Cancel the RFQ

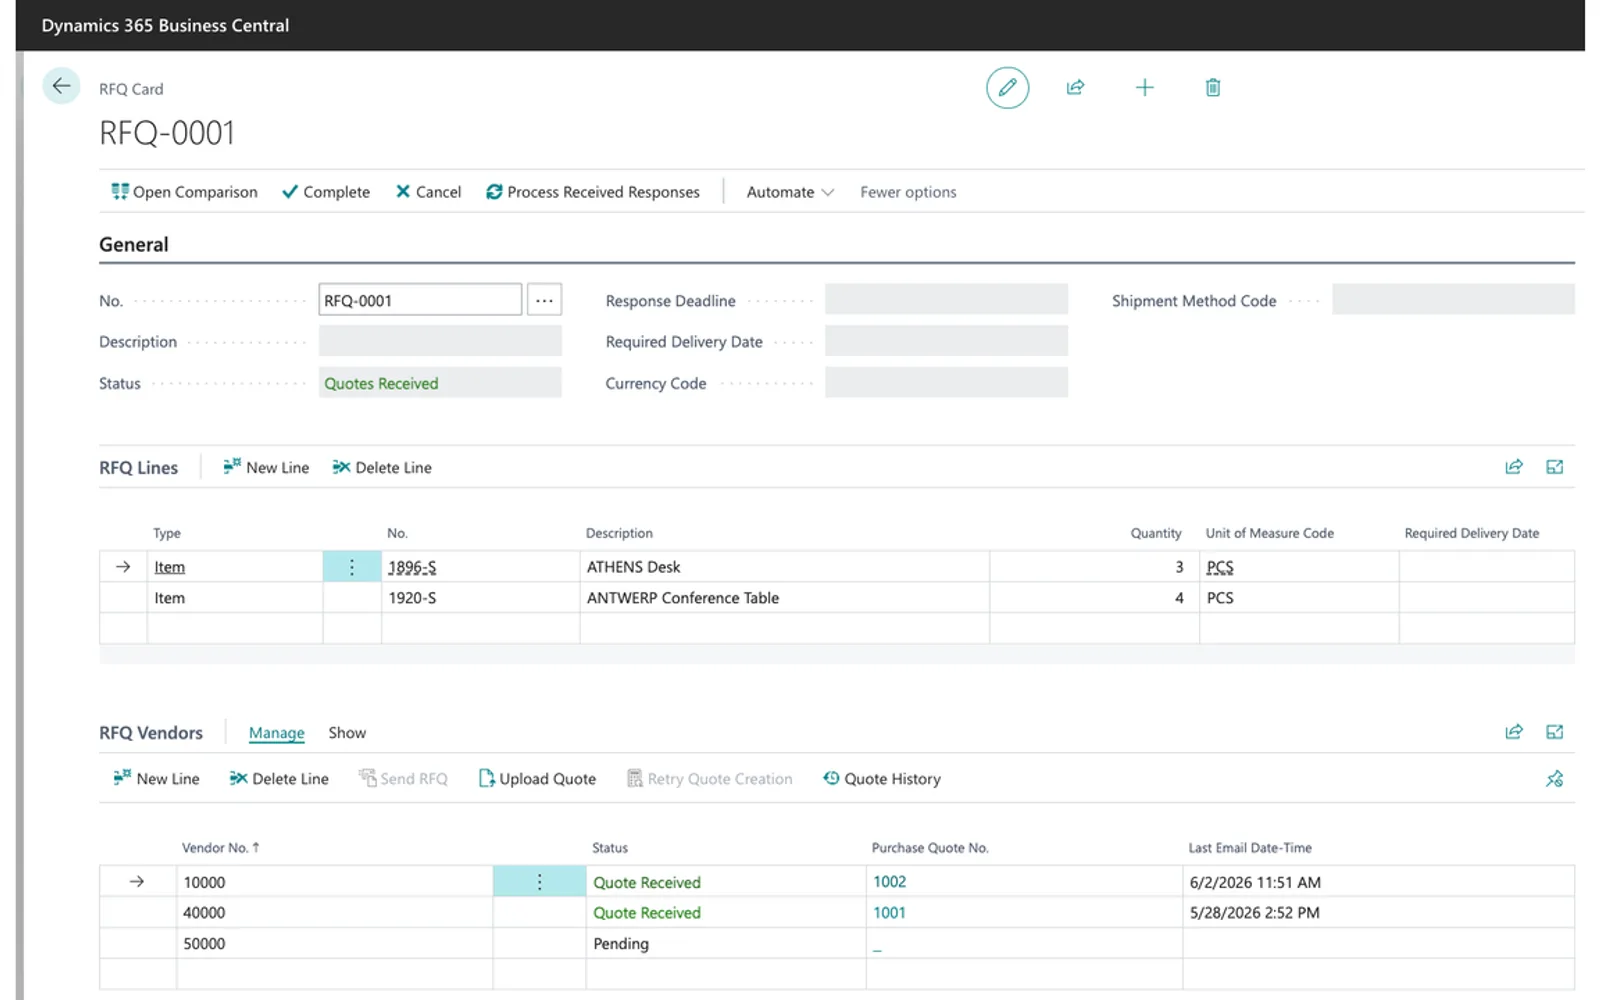coord(428,192)
